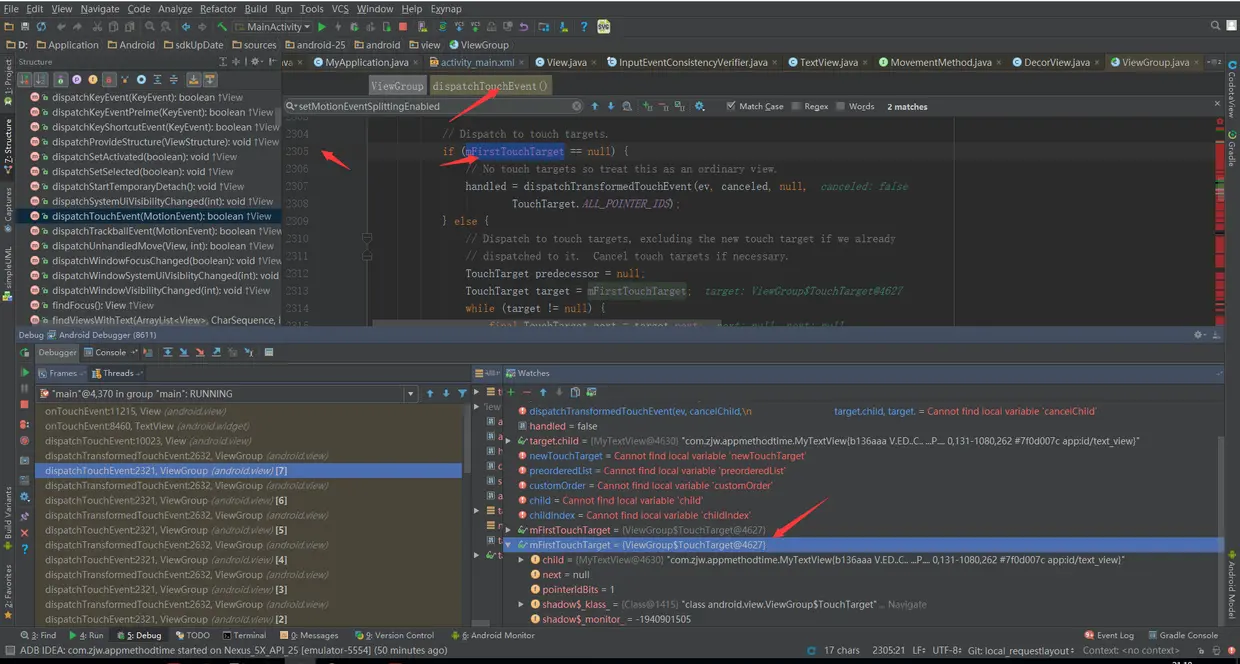
Task: Toggle Autoscroll from Source in Structure
Action: click(210, 79)
